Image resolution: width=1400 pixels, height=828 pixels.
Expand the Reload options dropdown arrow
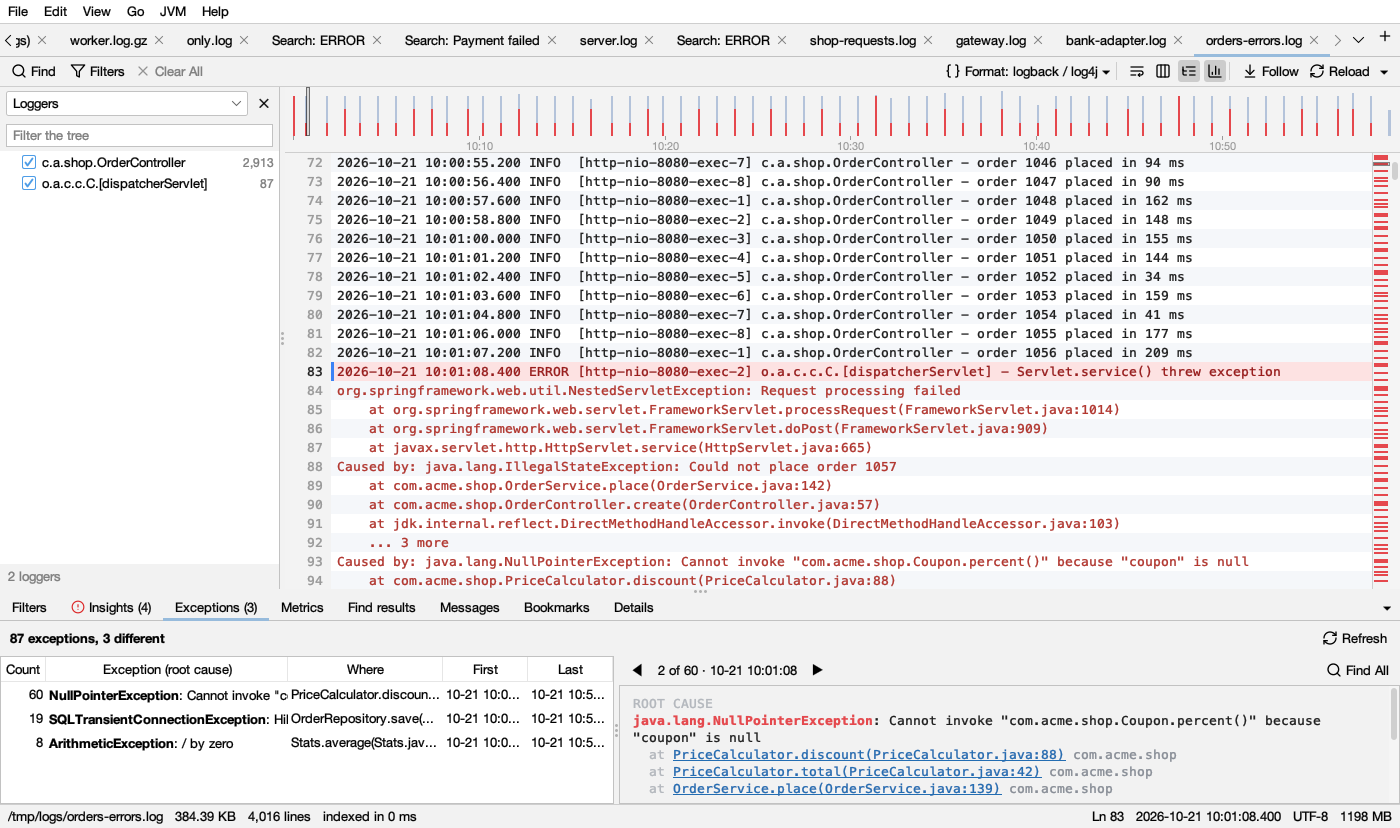point(1384,72)
